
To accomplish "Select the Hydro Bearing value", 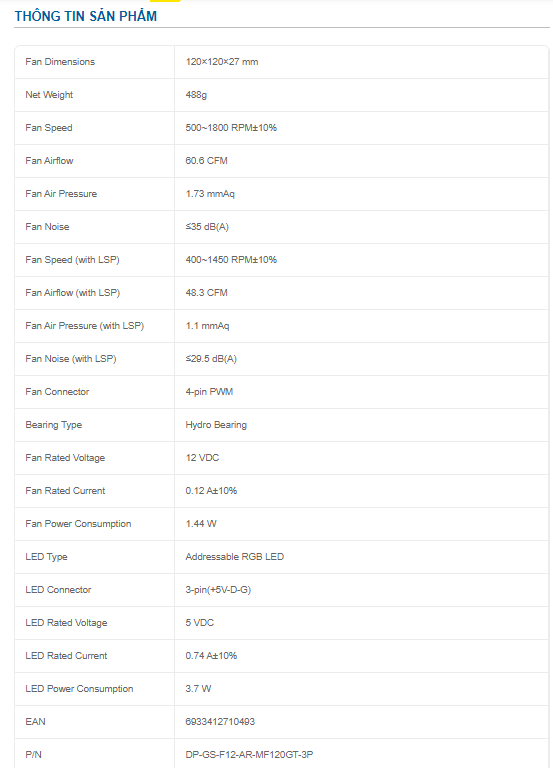I will coord(216,425).
